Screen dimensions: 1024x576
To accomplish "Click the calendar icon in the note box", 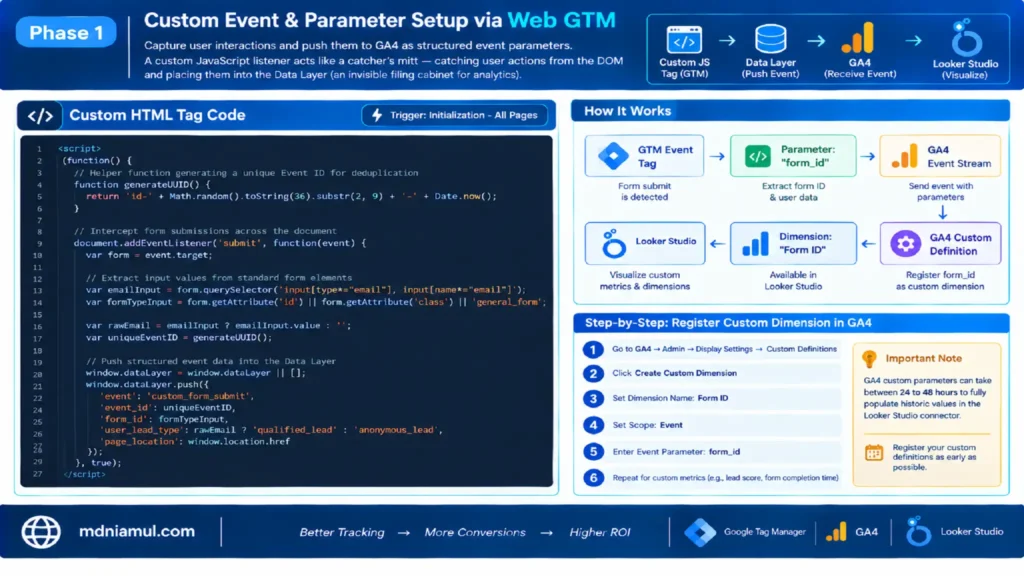I will [x=874, y=453].
